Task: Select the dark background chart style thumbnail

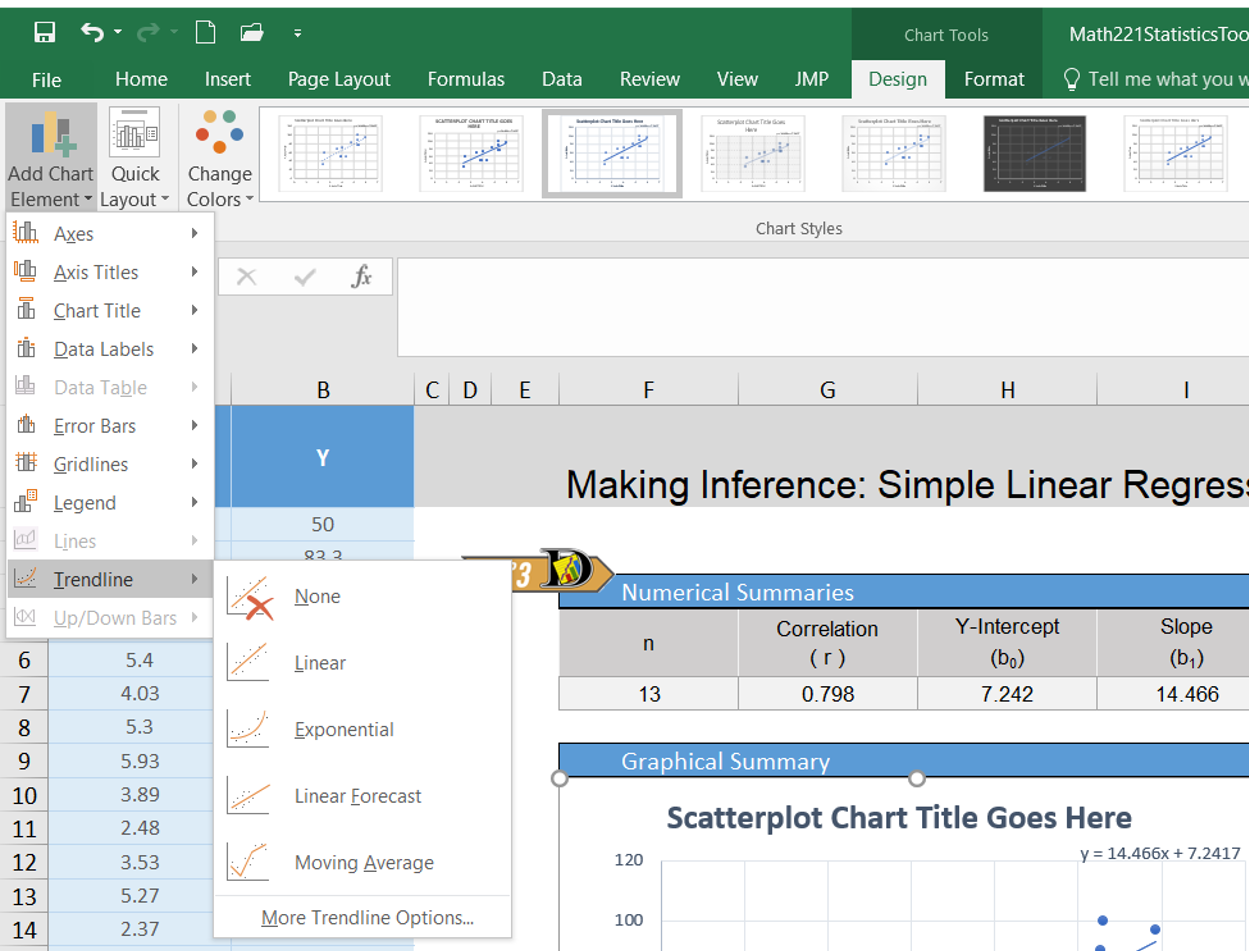Action: (1034, 153)
